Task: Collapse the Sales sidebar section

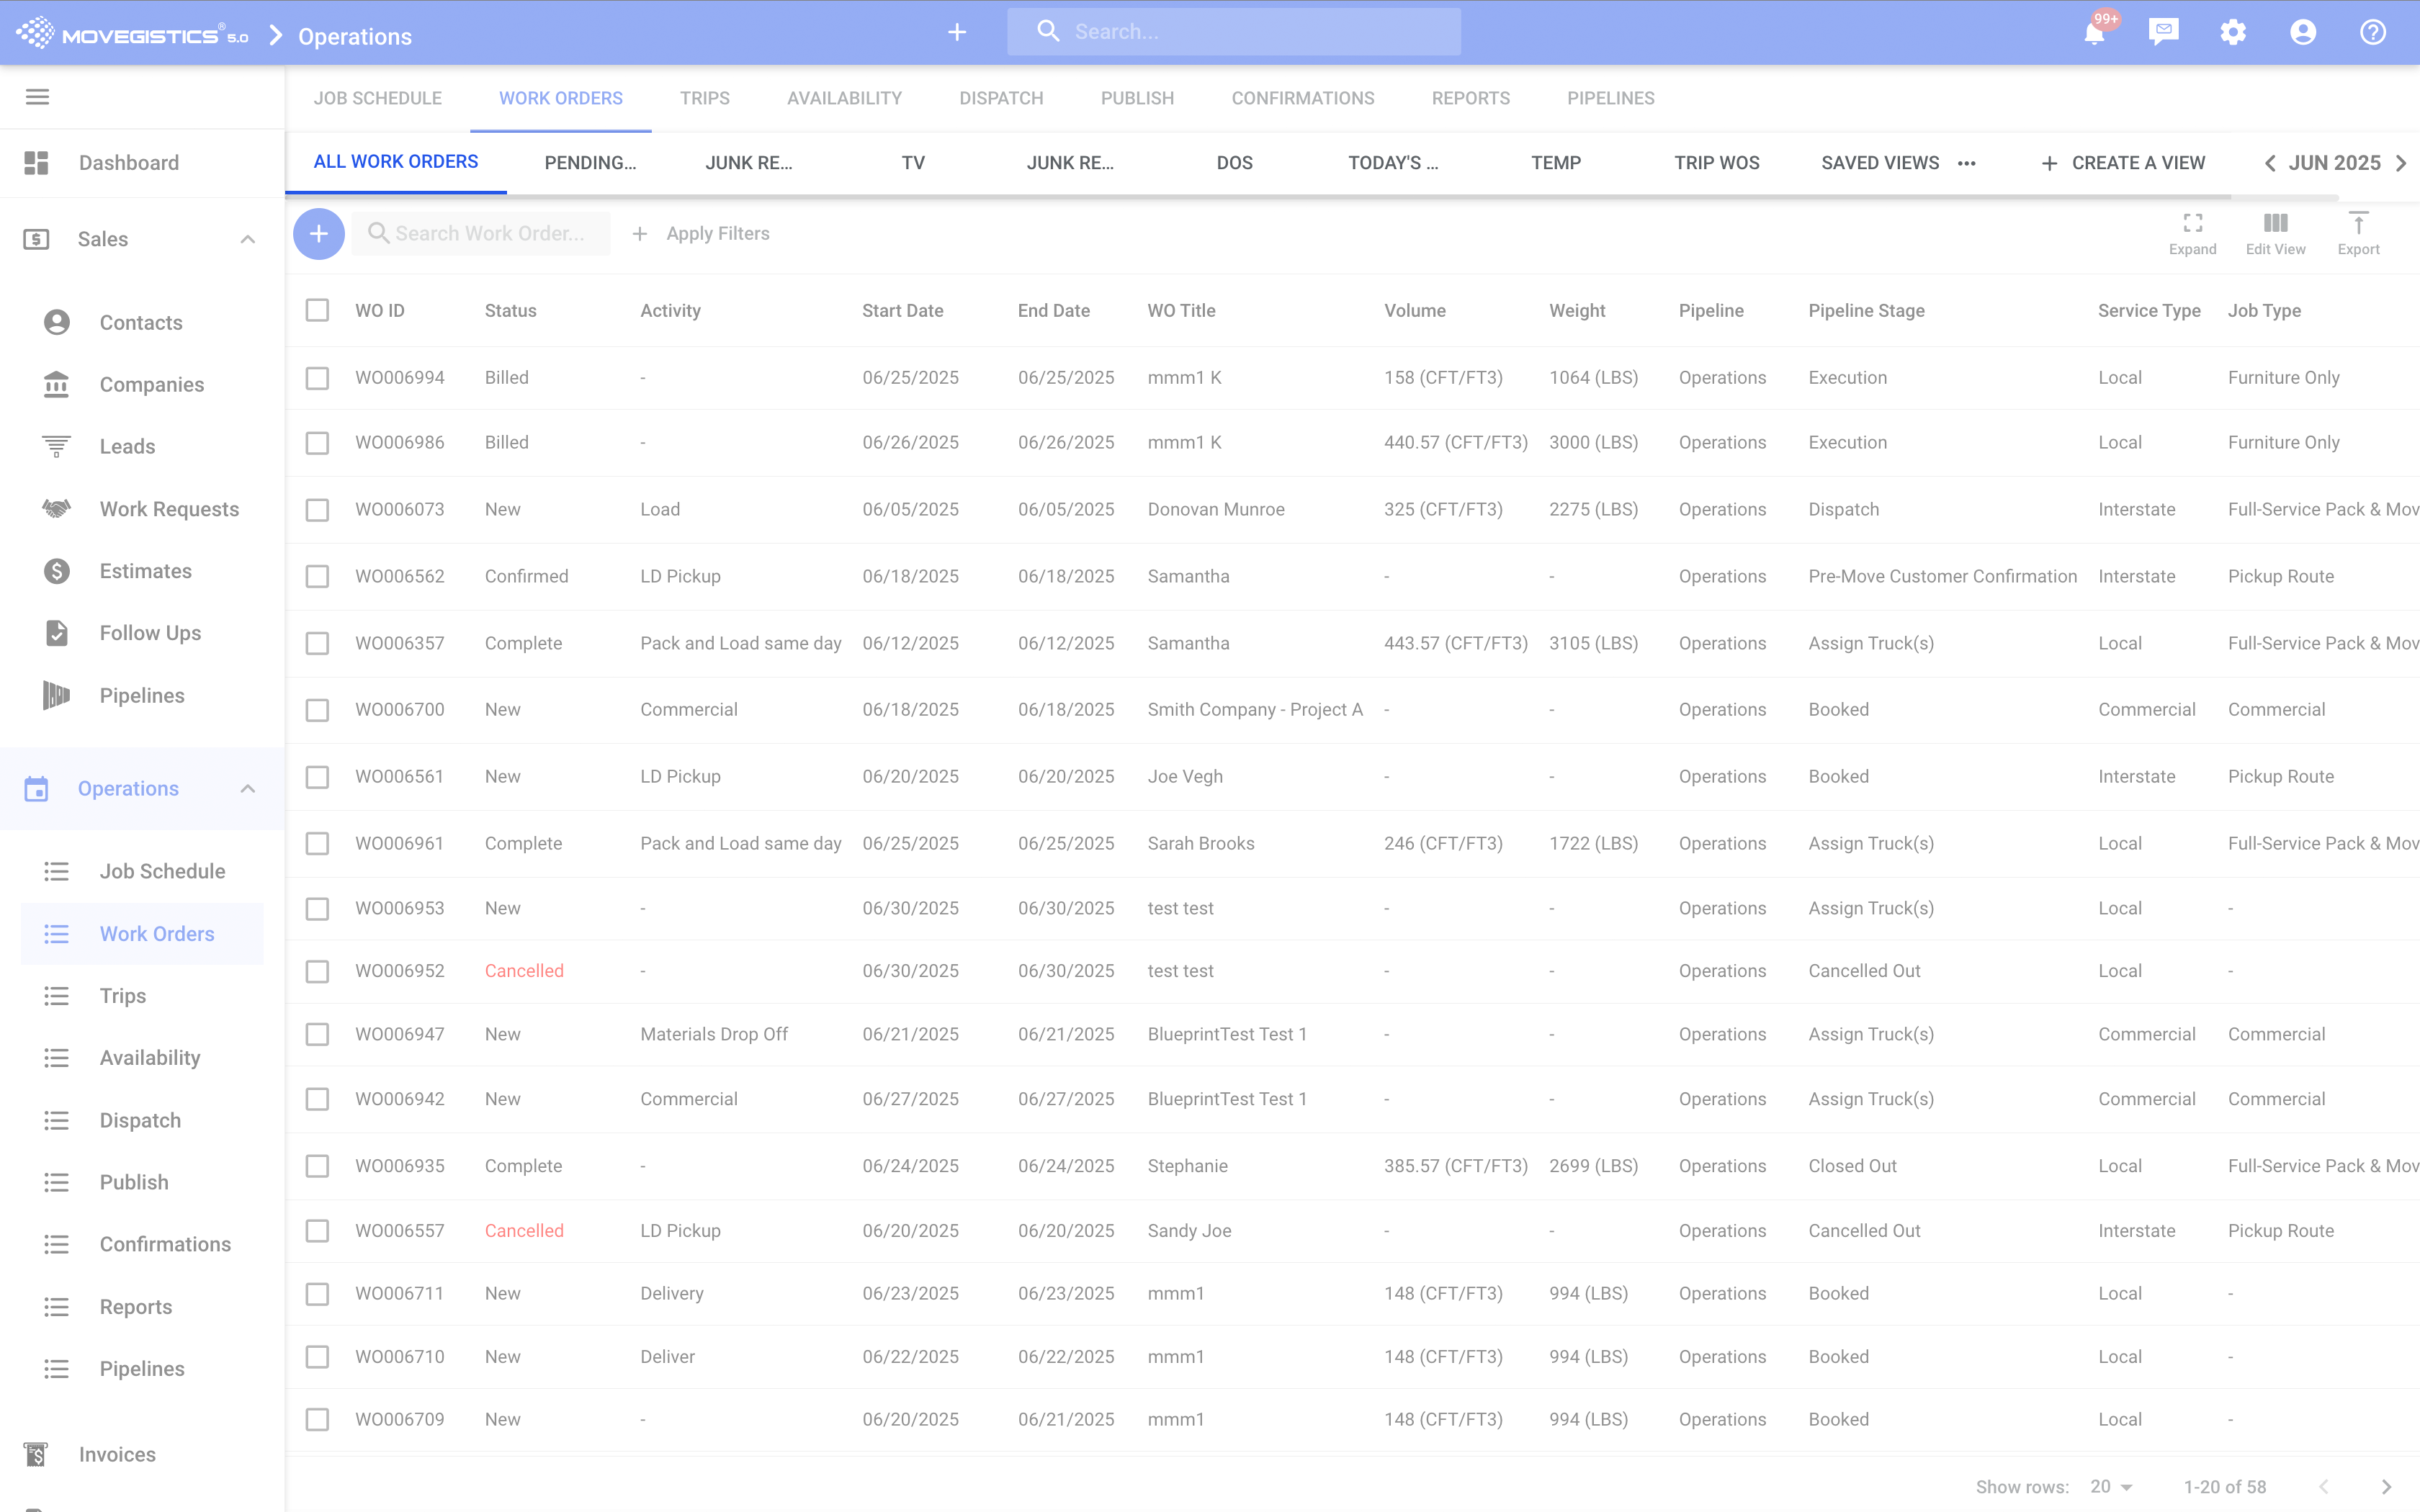Action: click(x=248, y=239)
